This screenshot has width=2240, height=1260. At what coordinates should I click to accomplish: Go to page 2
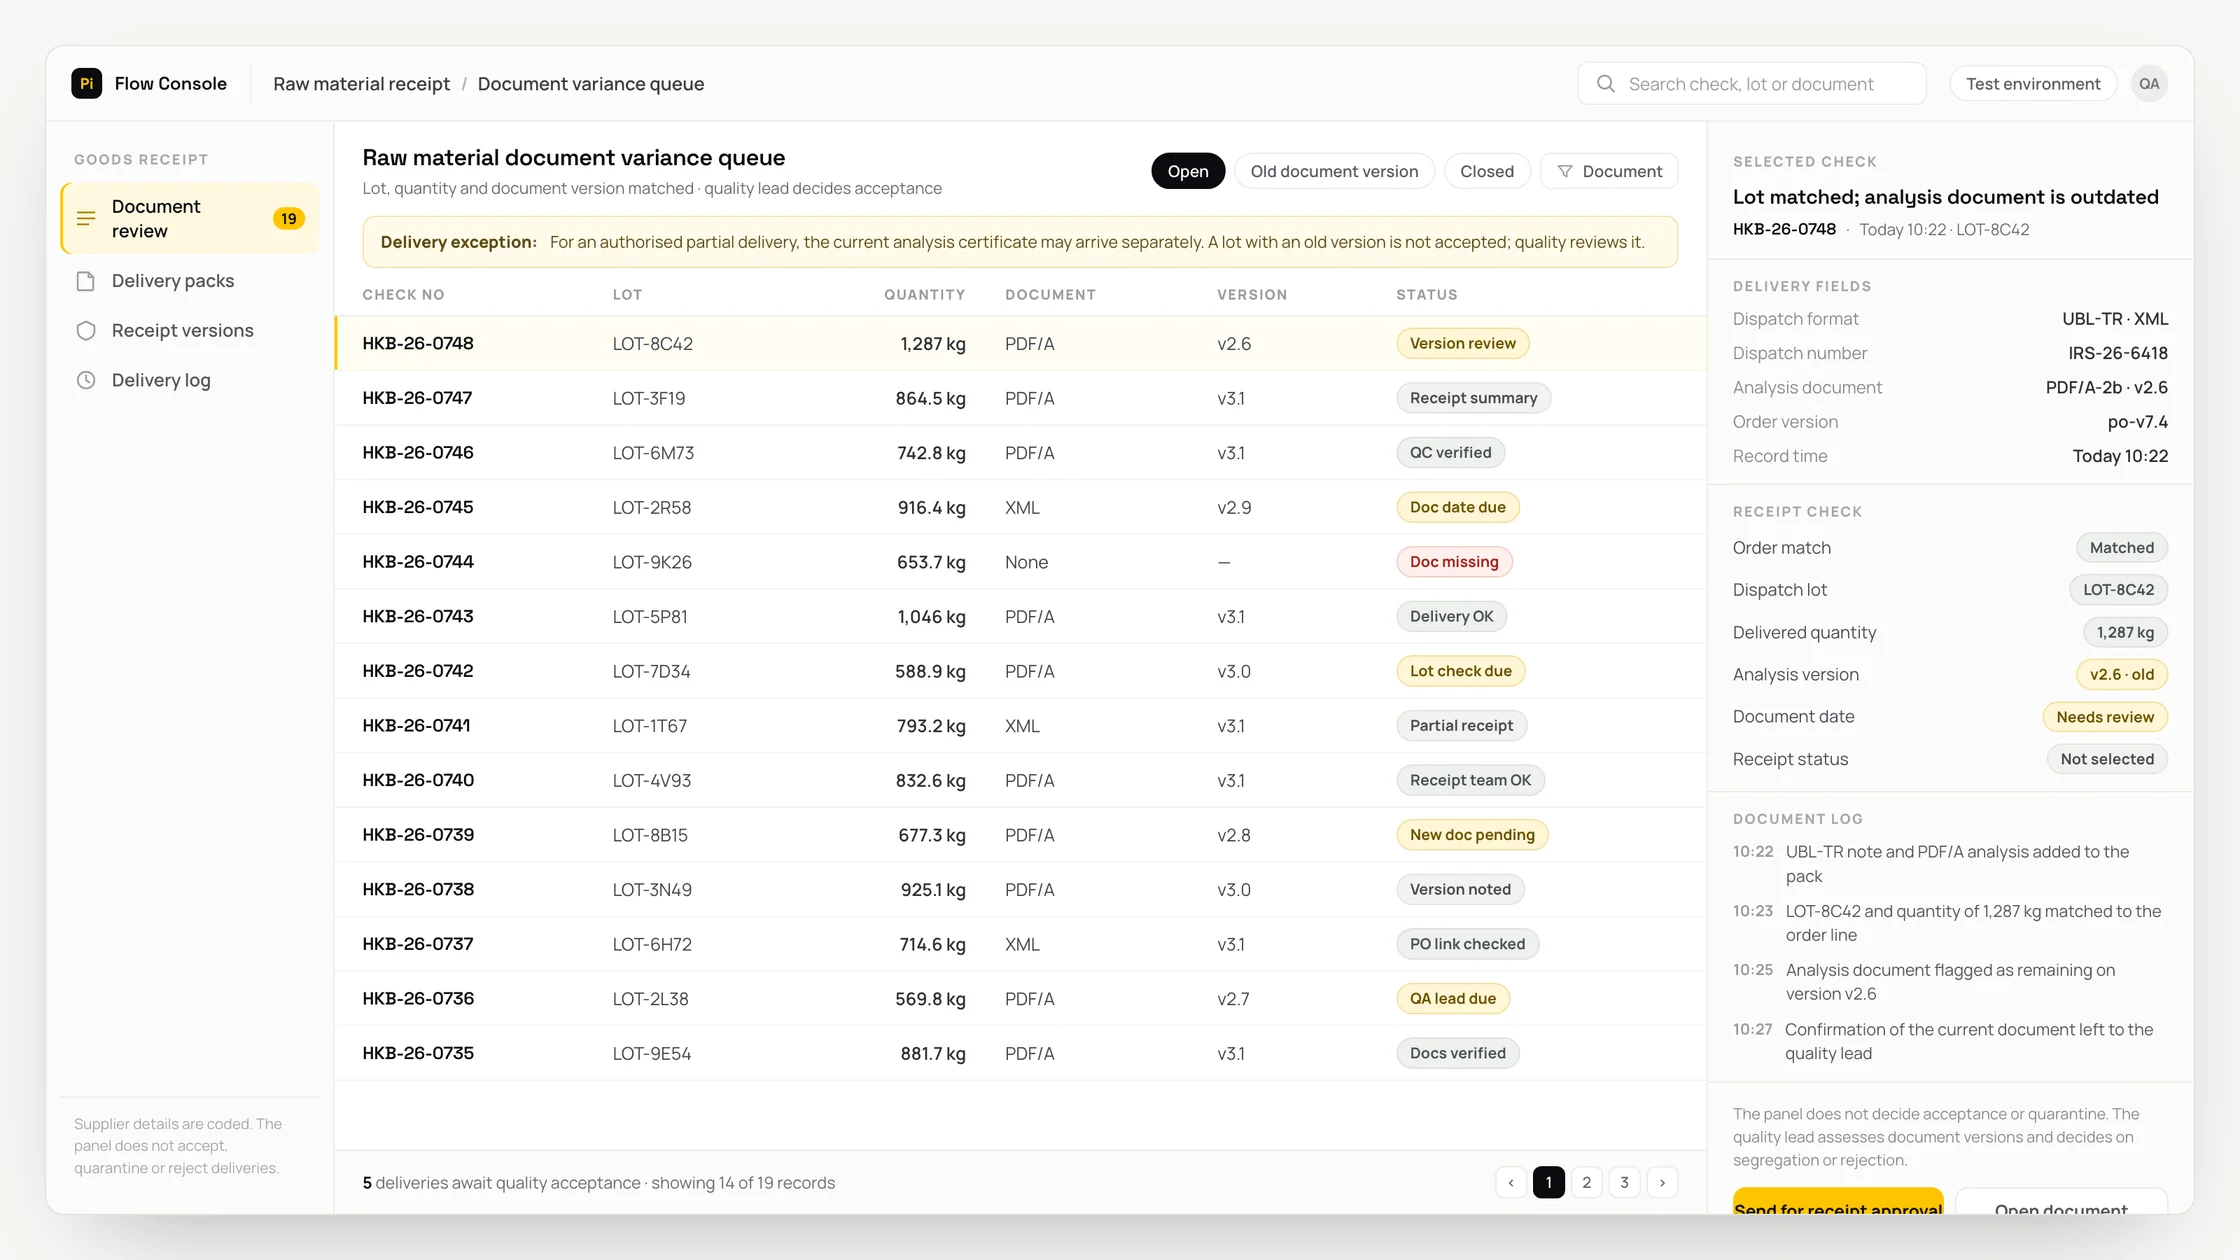(x=1586, y=1182)
